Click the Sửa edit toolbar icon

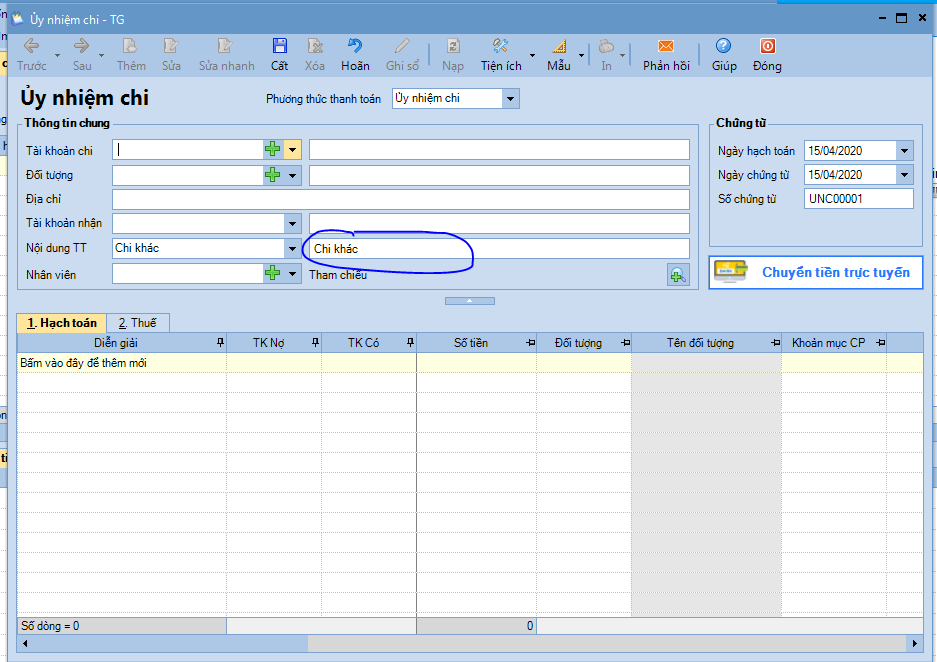171,55
